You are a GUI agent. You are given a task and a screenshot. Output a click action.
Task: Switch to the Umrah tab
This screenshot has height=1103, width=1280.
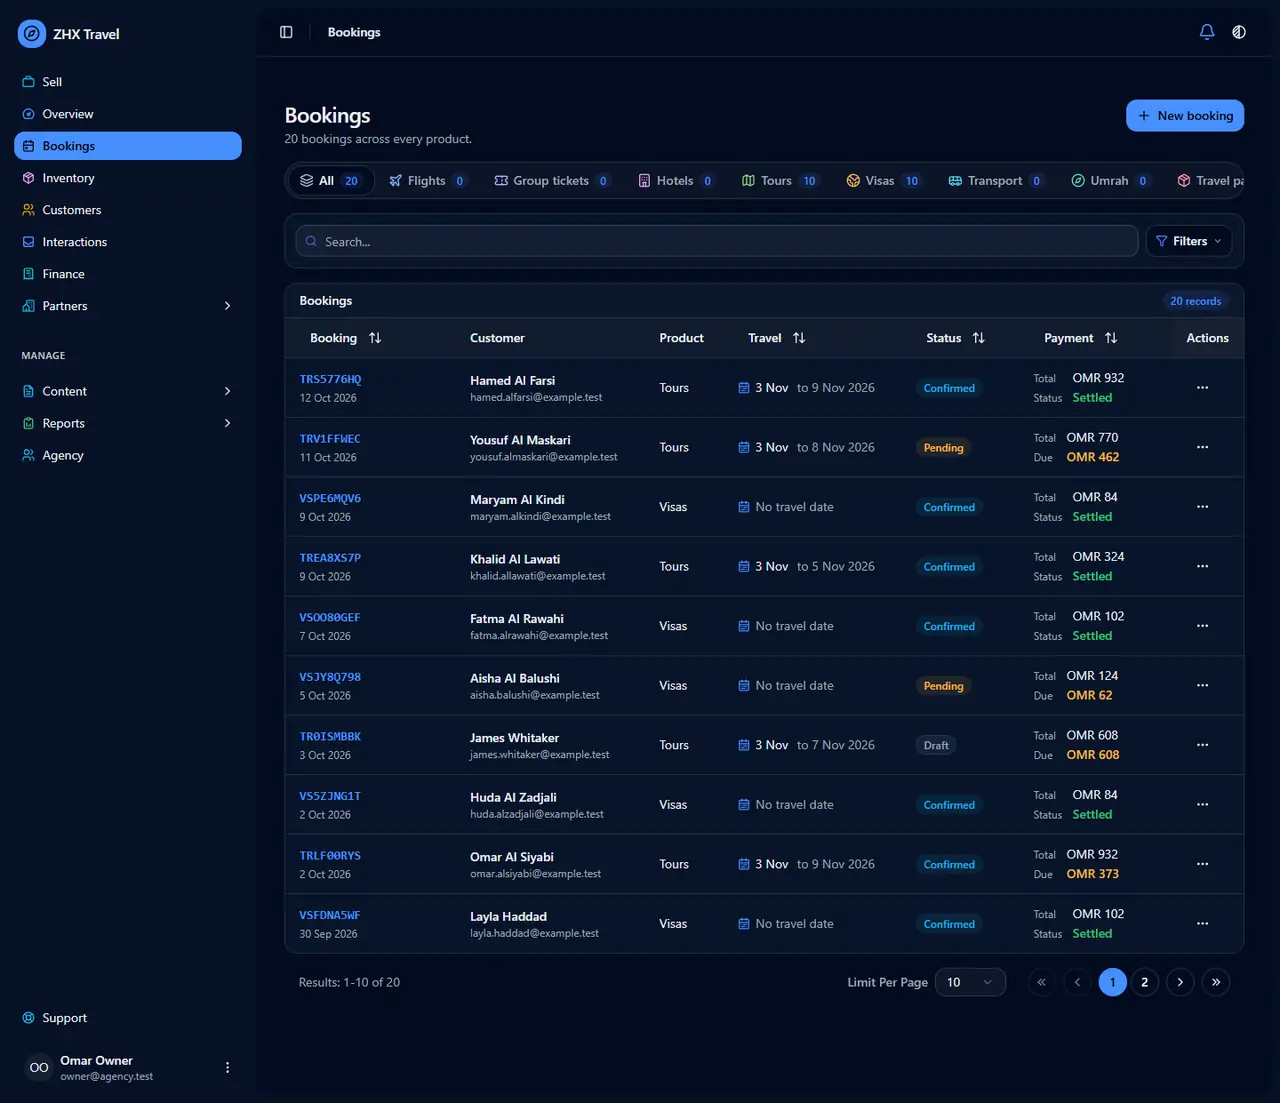click(x=1110, y=181)
